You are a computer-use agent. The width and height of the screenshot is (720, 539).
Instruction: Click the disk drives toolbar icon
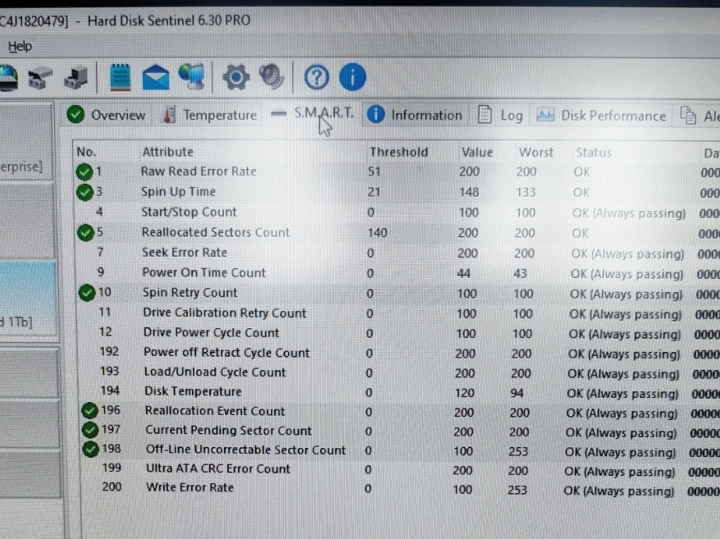point(40,78)
